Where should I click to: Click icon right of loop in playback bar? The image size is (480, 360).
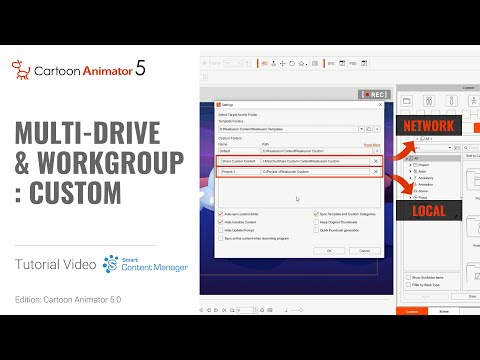point(270,310)
